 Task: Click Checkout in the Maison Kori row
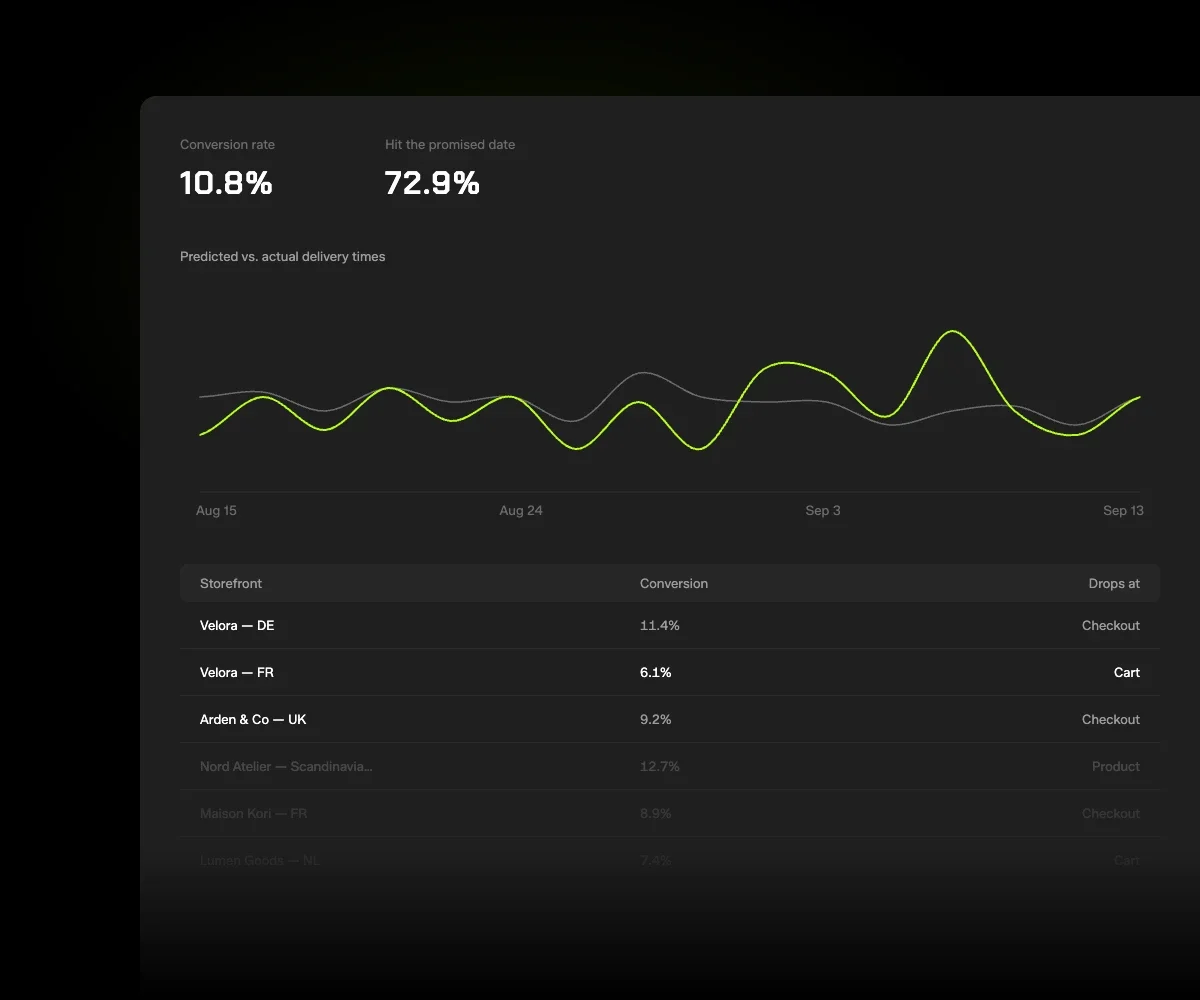pos(1111,814)
